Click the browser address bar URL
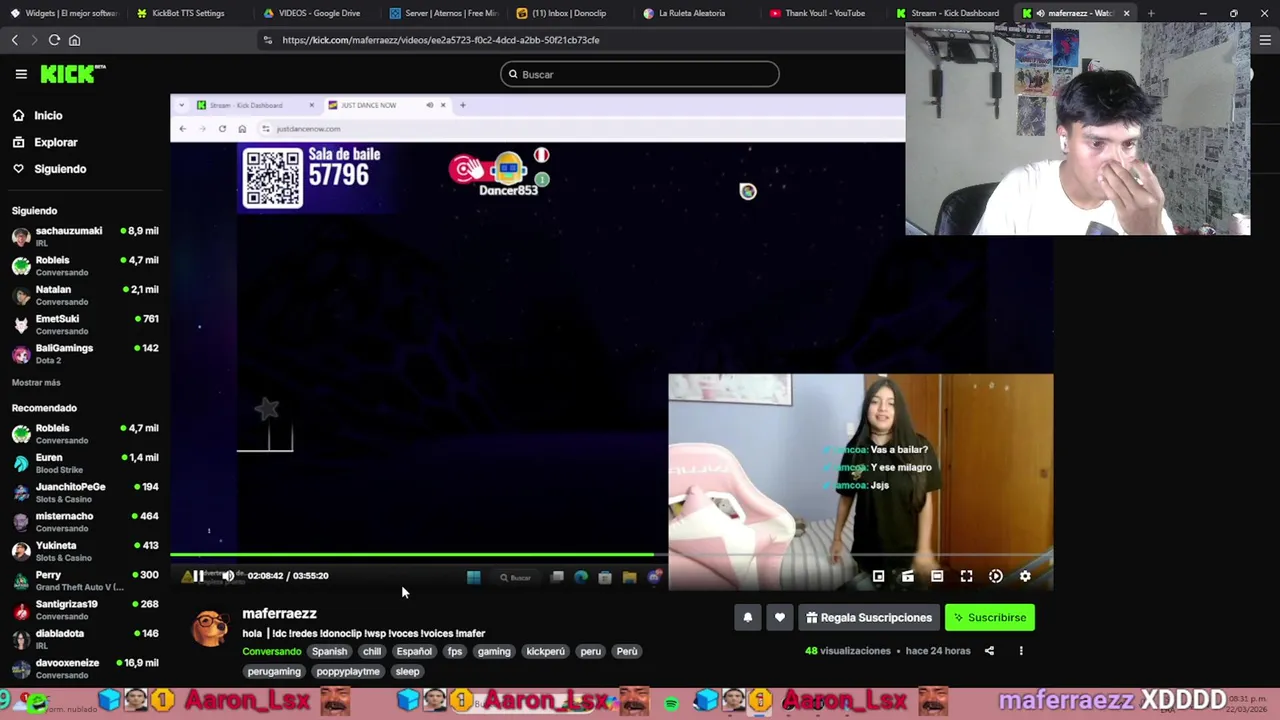The image size is (1280, 720). (x=441, y=40)
